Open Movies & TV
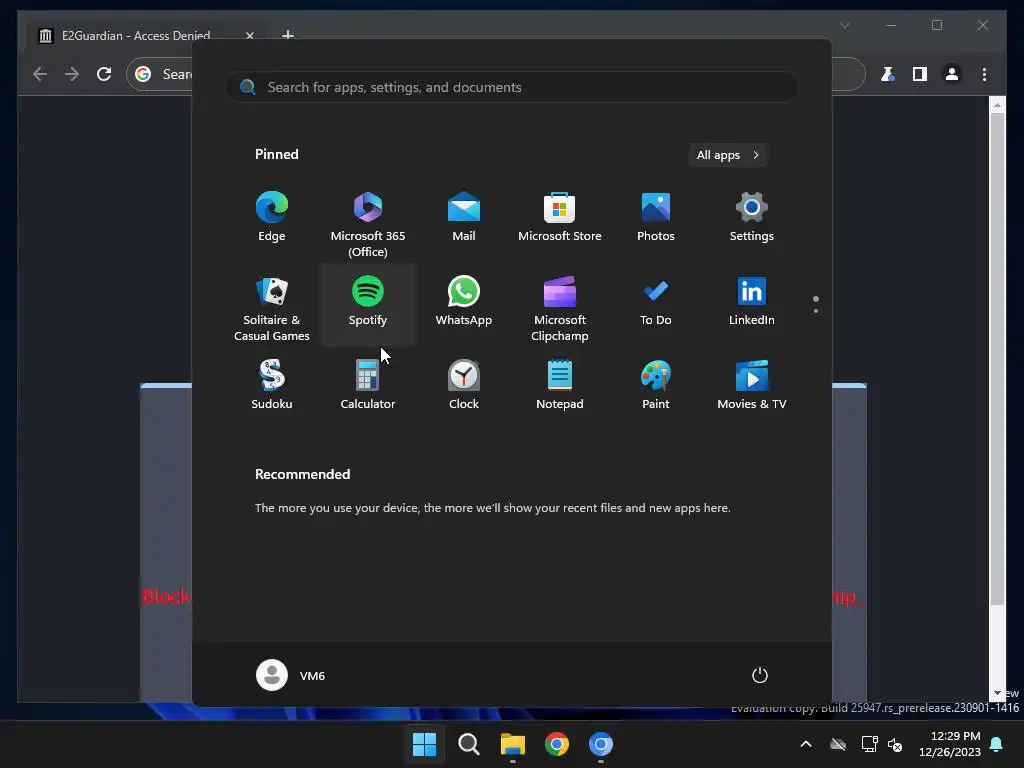Viewport: 1024px width, 768px height. tap(752, 385)
